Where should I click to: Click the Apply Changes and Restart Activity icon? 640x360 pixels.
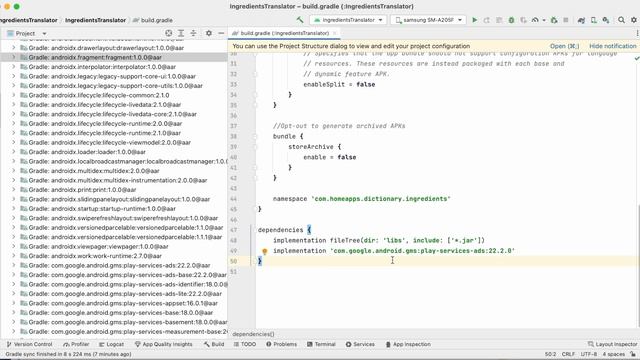point(487,20)
